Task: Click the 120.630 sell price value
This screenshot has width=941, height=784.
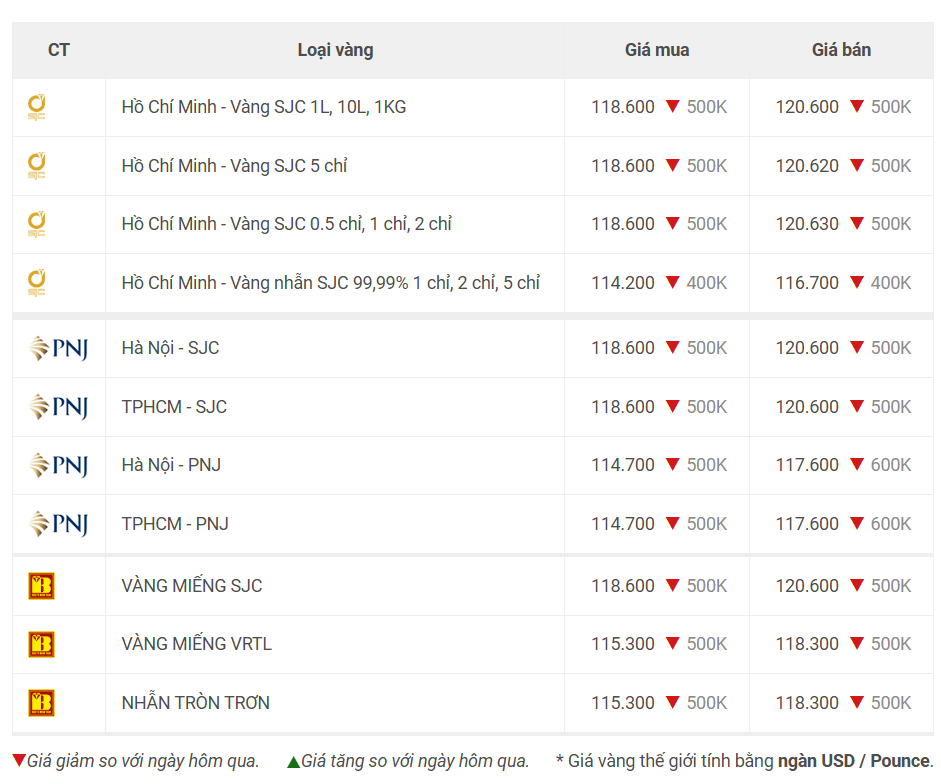Action: coord(807,224)
